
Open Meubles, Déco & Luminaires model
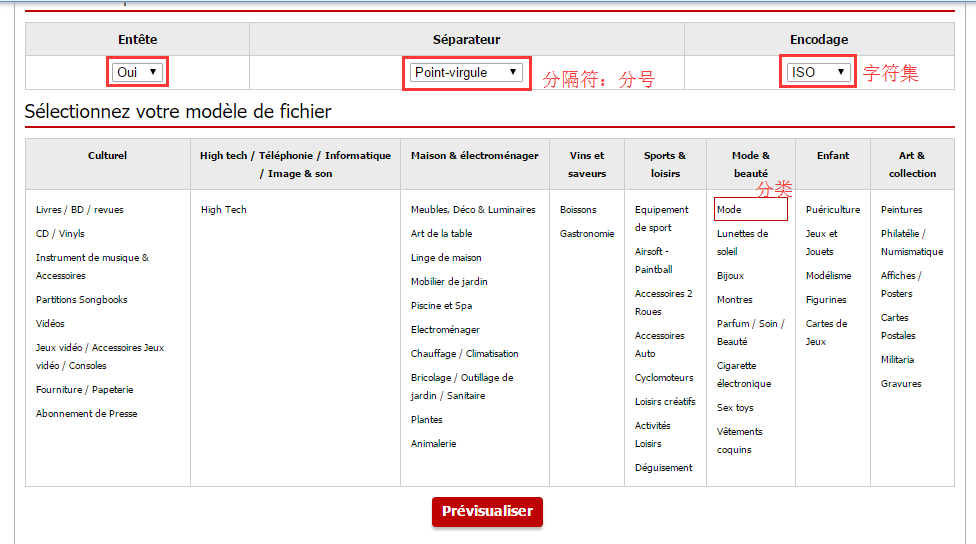tap(473, 210)
